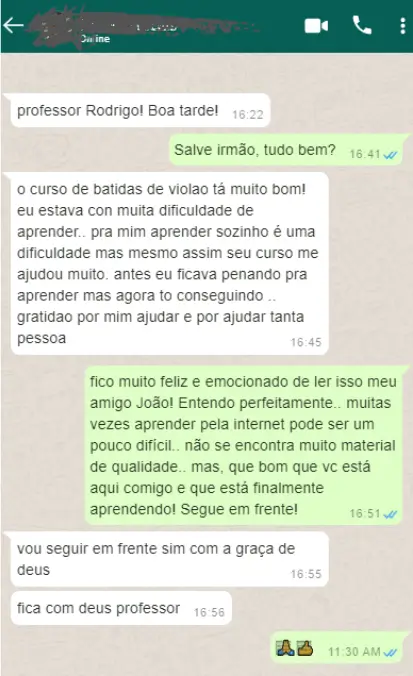This screenshot has width=413, height=676.
Task: Click the 16:45 timestamp
Action: (x=306, y=342)
